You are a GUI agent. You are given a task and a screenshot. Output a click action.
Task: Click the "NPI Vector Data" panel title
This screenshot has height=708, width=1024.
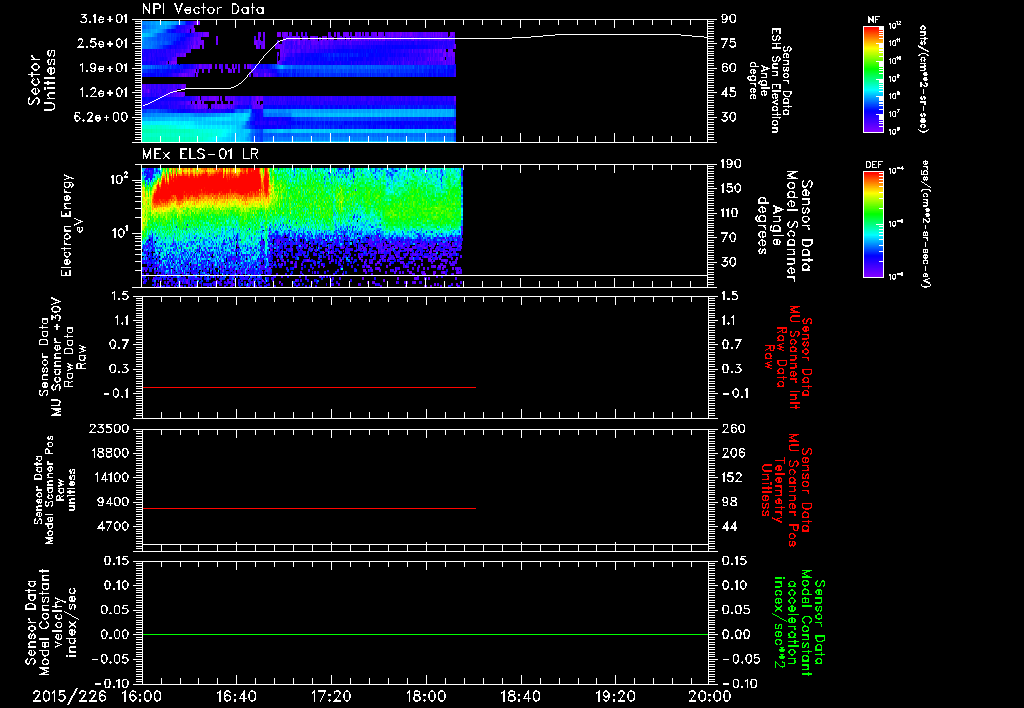(203, 9)
